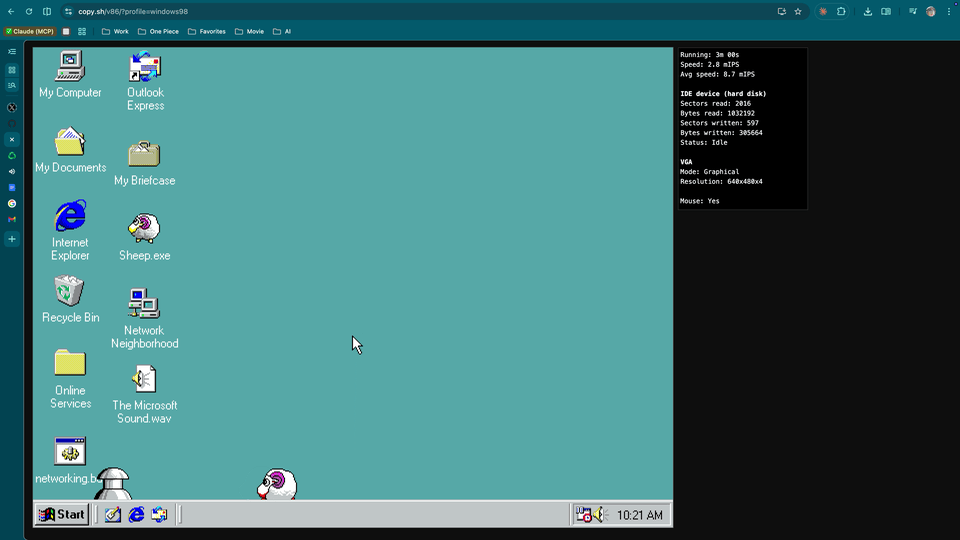
Task: Open the Work bookmarks folder
Action: [115, 31]
